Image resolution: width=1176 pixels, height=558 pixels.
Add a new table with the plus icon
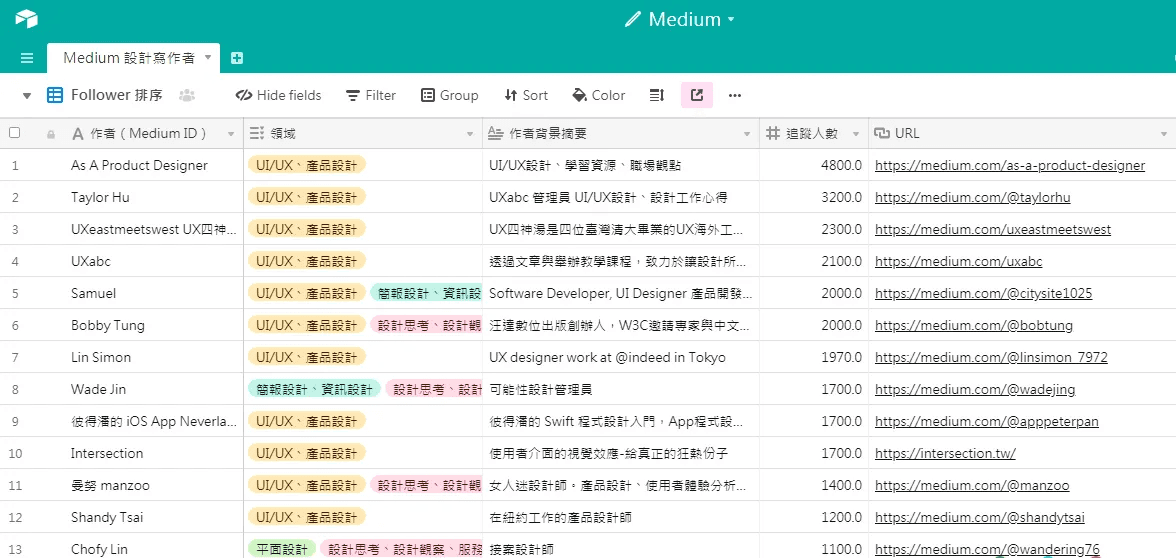pos(236,58)
